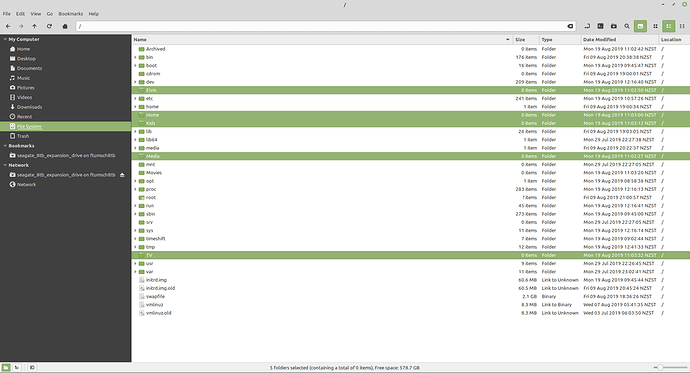Expand the boot folder row
690x373 pixels.
point(136,66)
